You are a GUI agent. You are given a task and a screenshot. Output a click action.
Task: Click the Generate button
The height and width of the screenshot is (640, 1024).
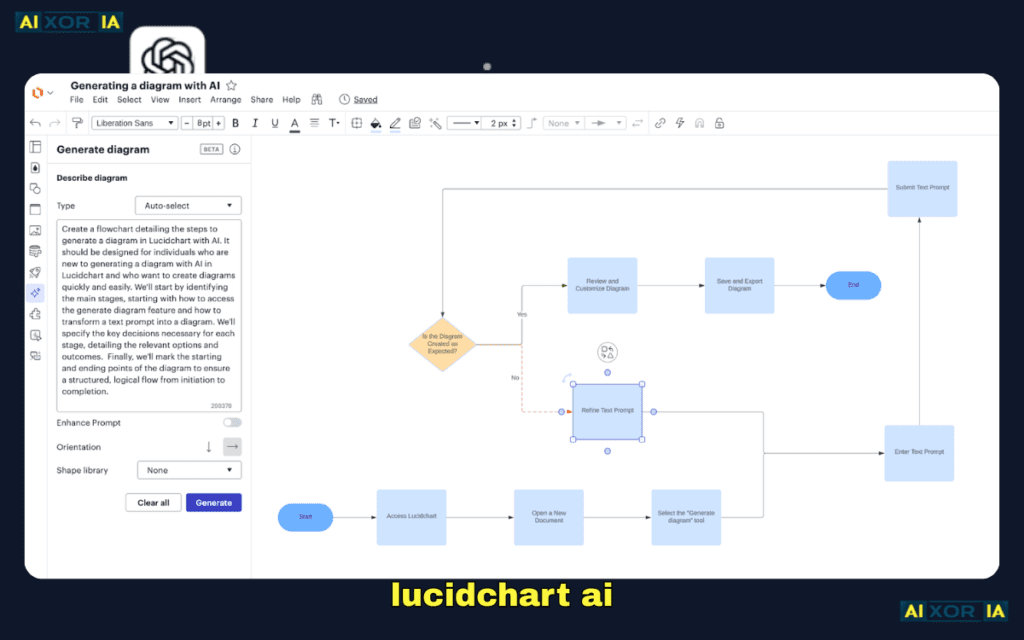tap(213, 502)
